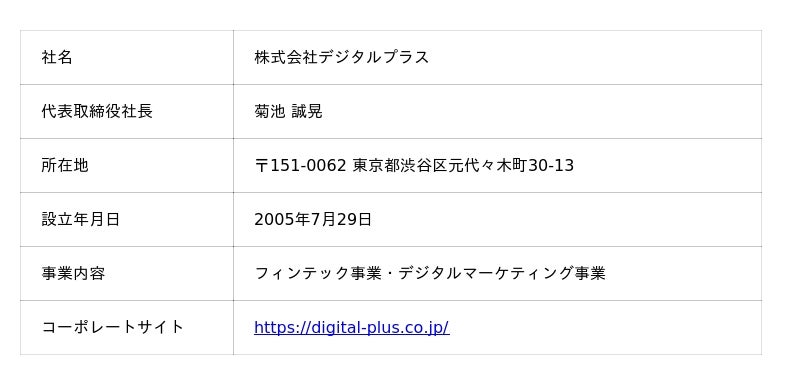Select the company name 株式会社デジタルプラス

[341, 57]
